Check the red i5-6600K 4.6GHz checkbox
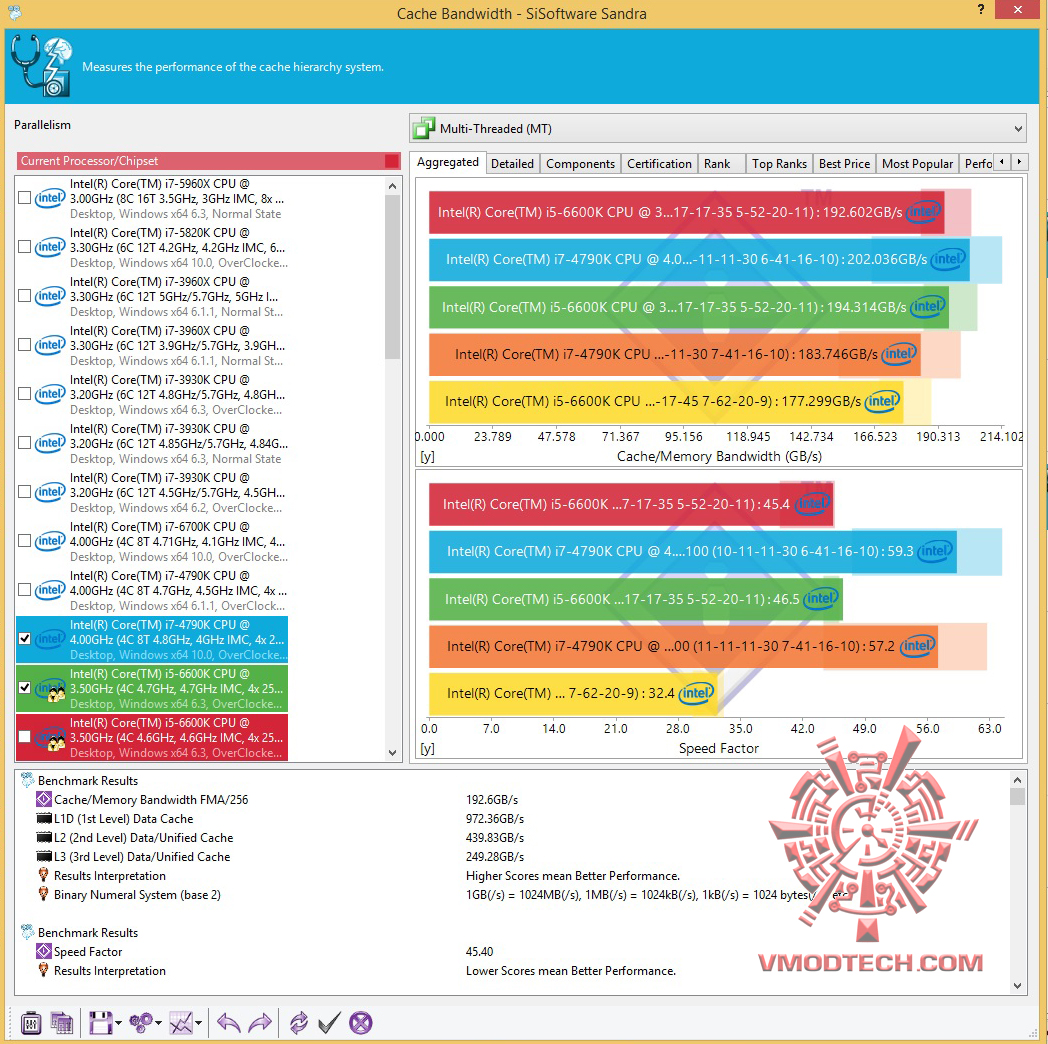The image size is (1048, 1044). [25, 737]
